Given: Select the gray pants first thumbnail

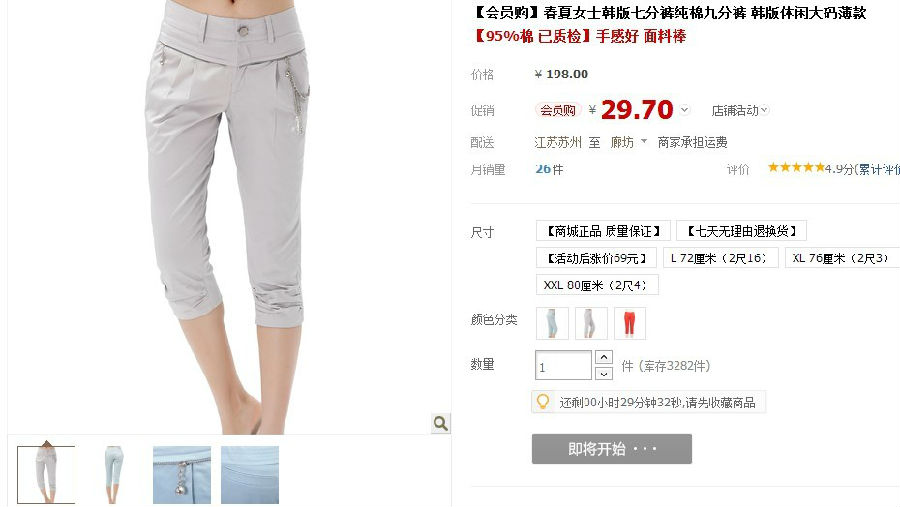Looking at the screenshot, I should 46,475.
